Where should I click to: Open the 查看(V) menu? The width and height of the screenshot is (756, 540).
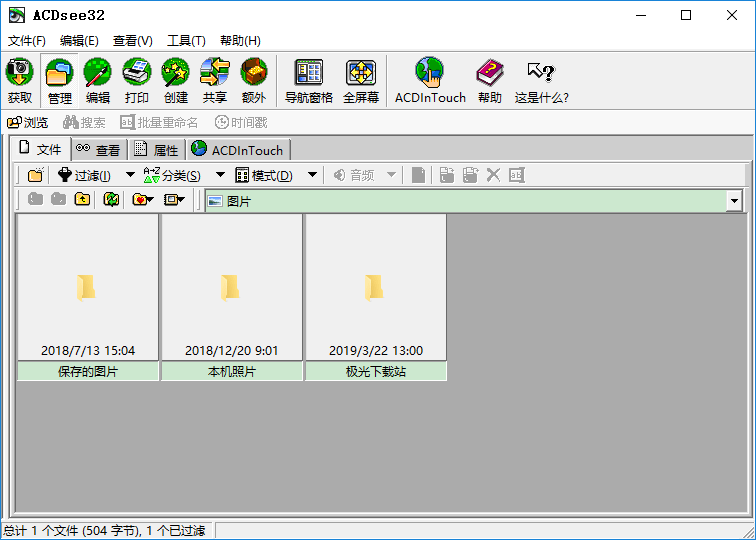[x=133, y=41]
